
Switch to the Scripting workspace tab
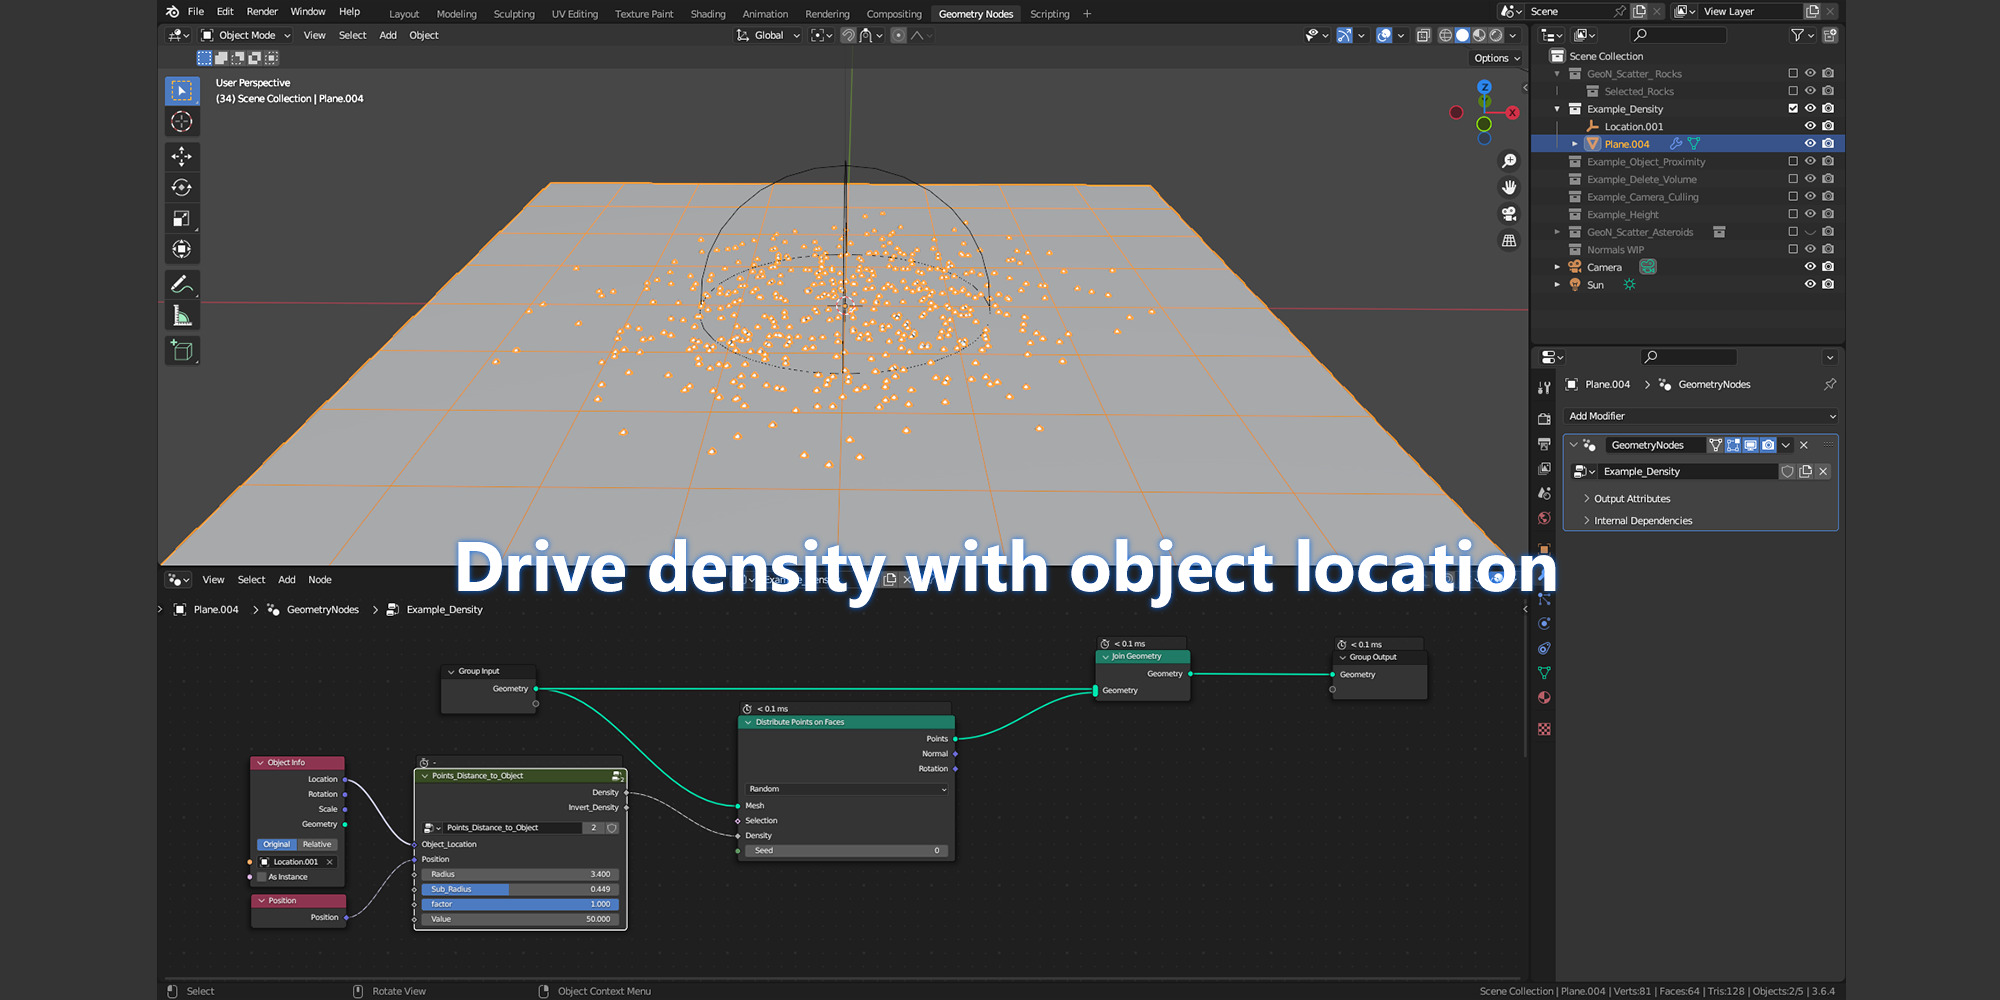click(x=1050, y=14)
